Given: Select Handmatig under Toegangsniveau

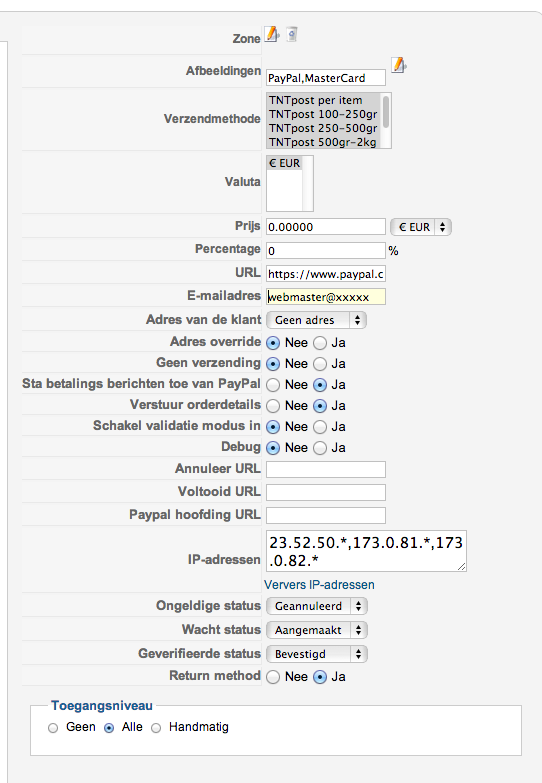Looking at the screenshot, I should 156,728.
